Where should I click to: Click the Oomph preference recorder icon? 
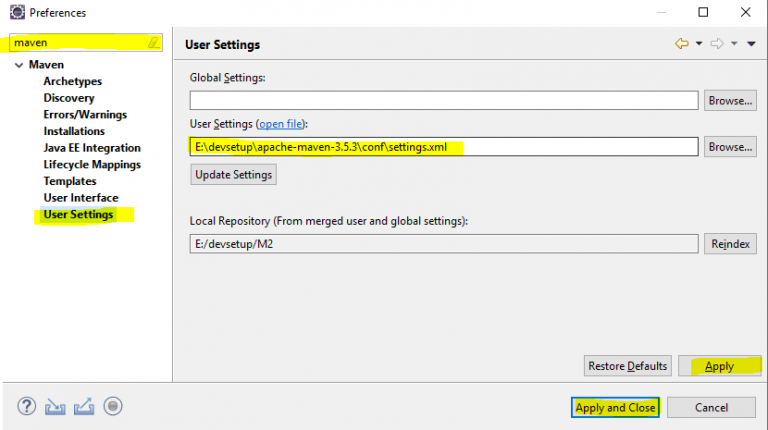(113, 406)
